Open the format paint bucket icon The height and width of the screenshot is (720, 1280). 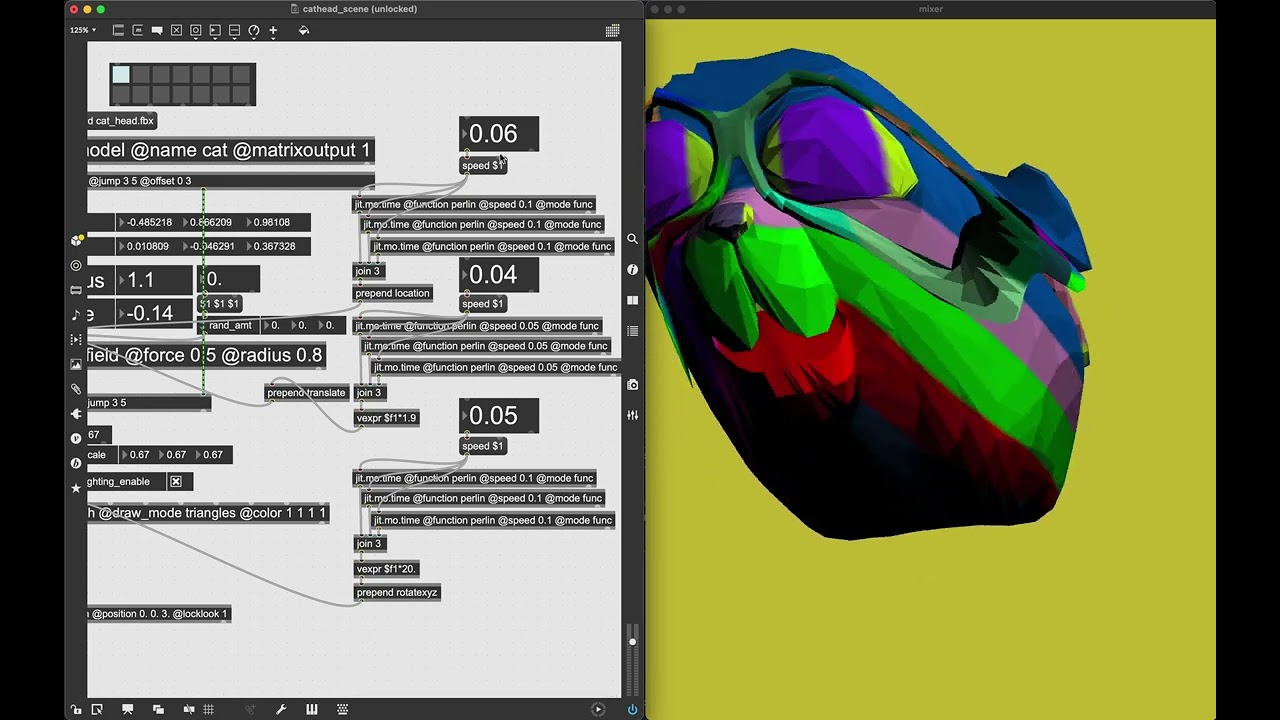tap(304, 31)
